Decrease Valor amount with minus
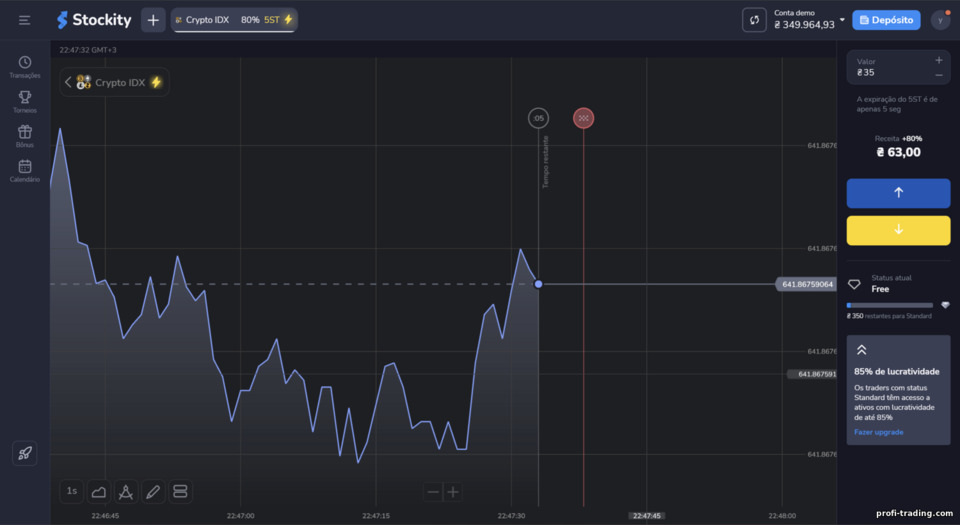This screenshot has height=525, width=960. tap(939, 75)
